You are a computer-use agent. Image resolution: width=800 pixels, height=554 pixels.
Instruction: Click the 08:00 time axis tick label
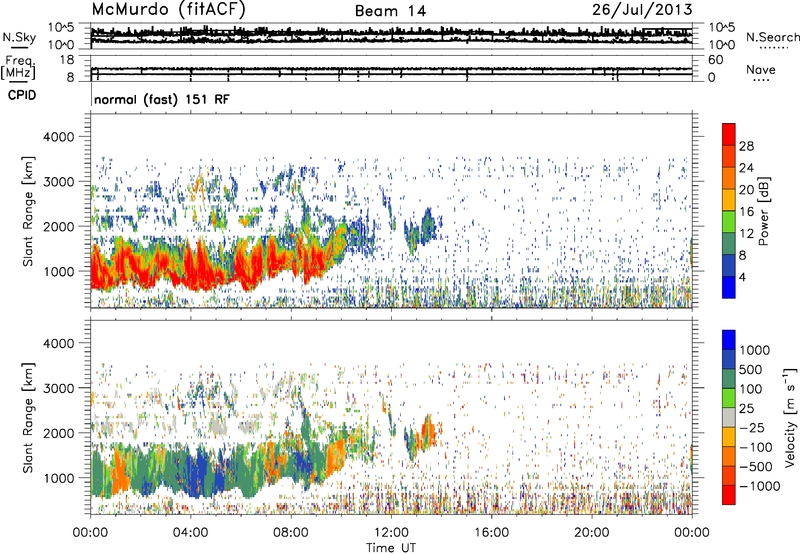pos(290,533)
